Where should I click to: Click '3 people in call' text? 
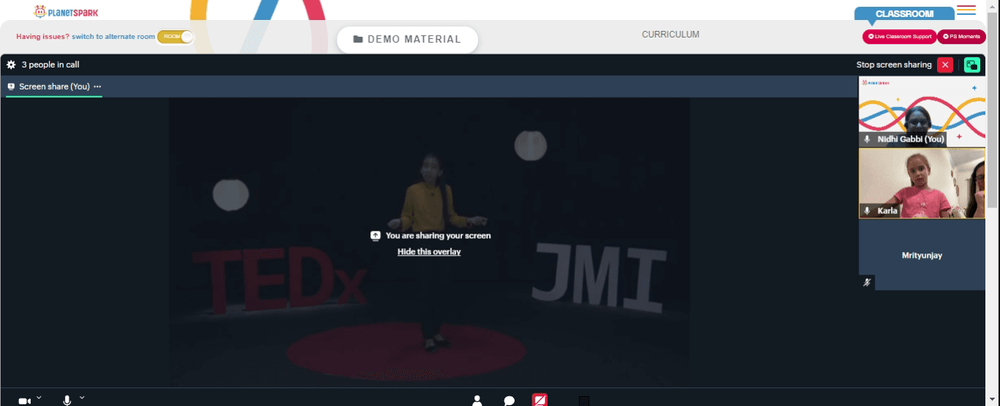click(50, 65)
